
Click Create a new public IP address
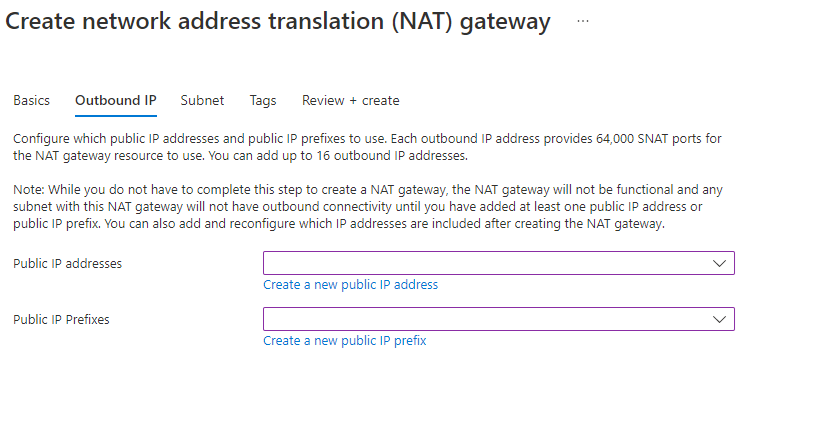(x=350, y=285)
